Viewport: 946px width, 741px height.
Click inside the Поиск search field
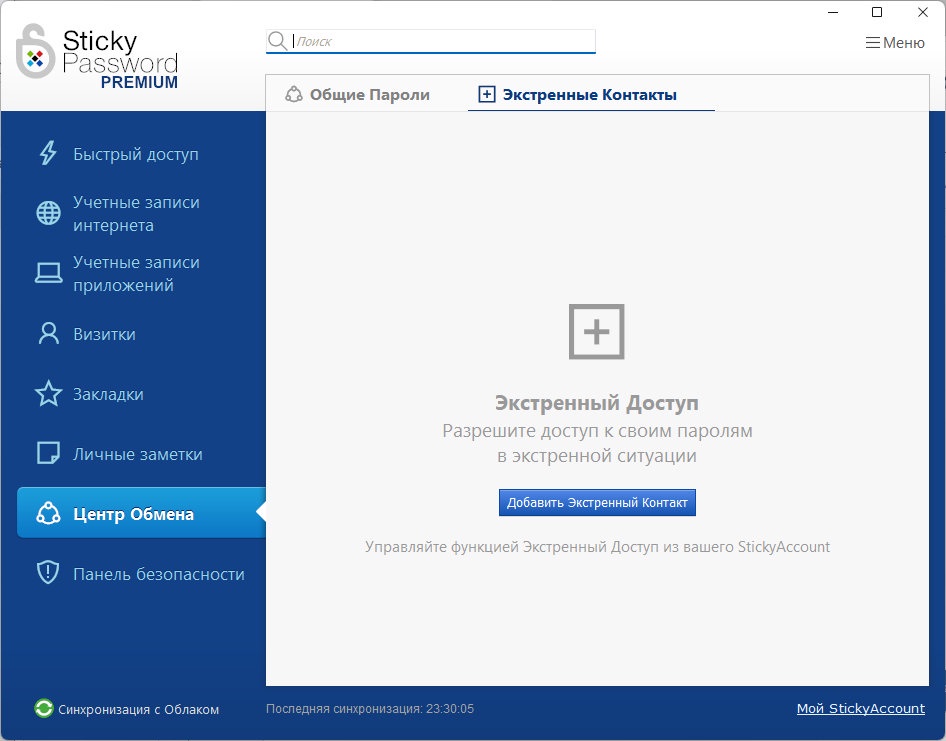[430, 41]
